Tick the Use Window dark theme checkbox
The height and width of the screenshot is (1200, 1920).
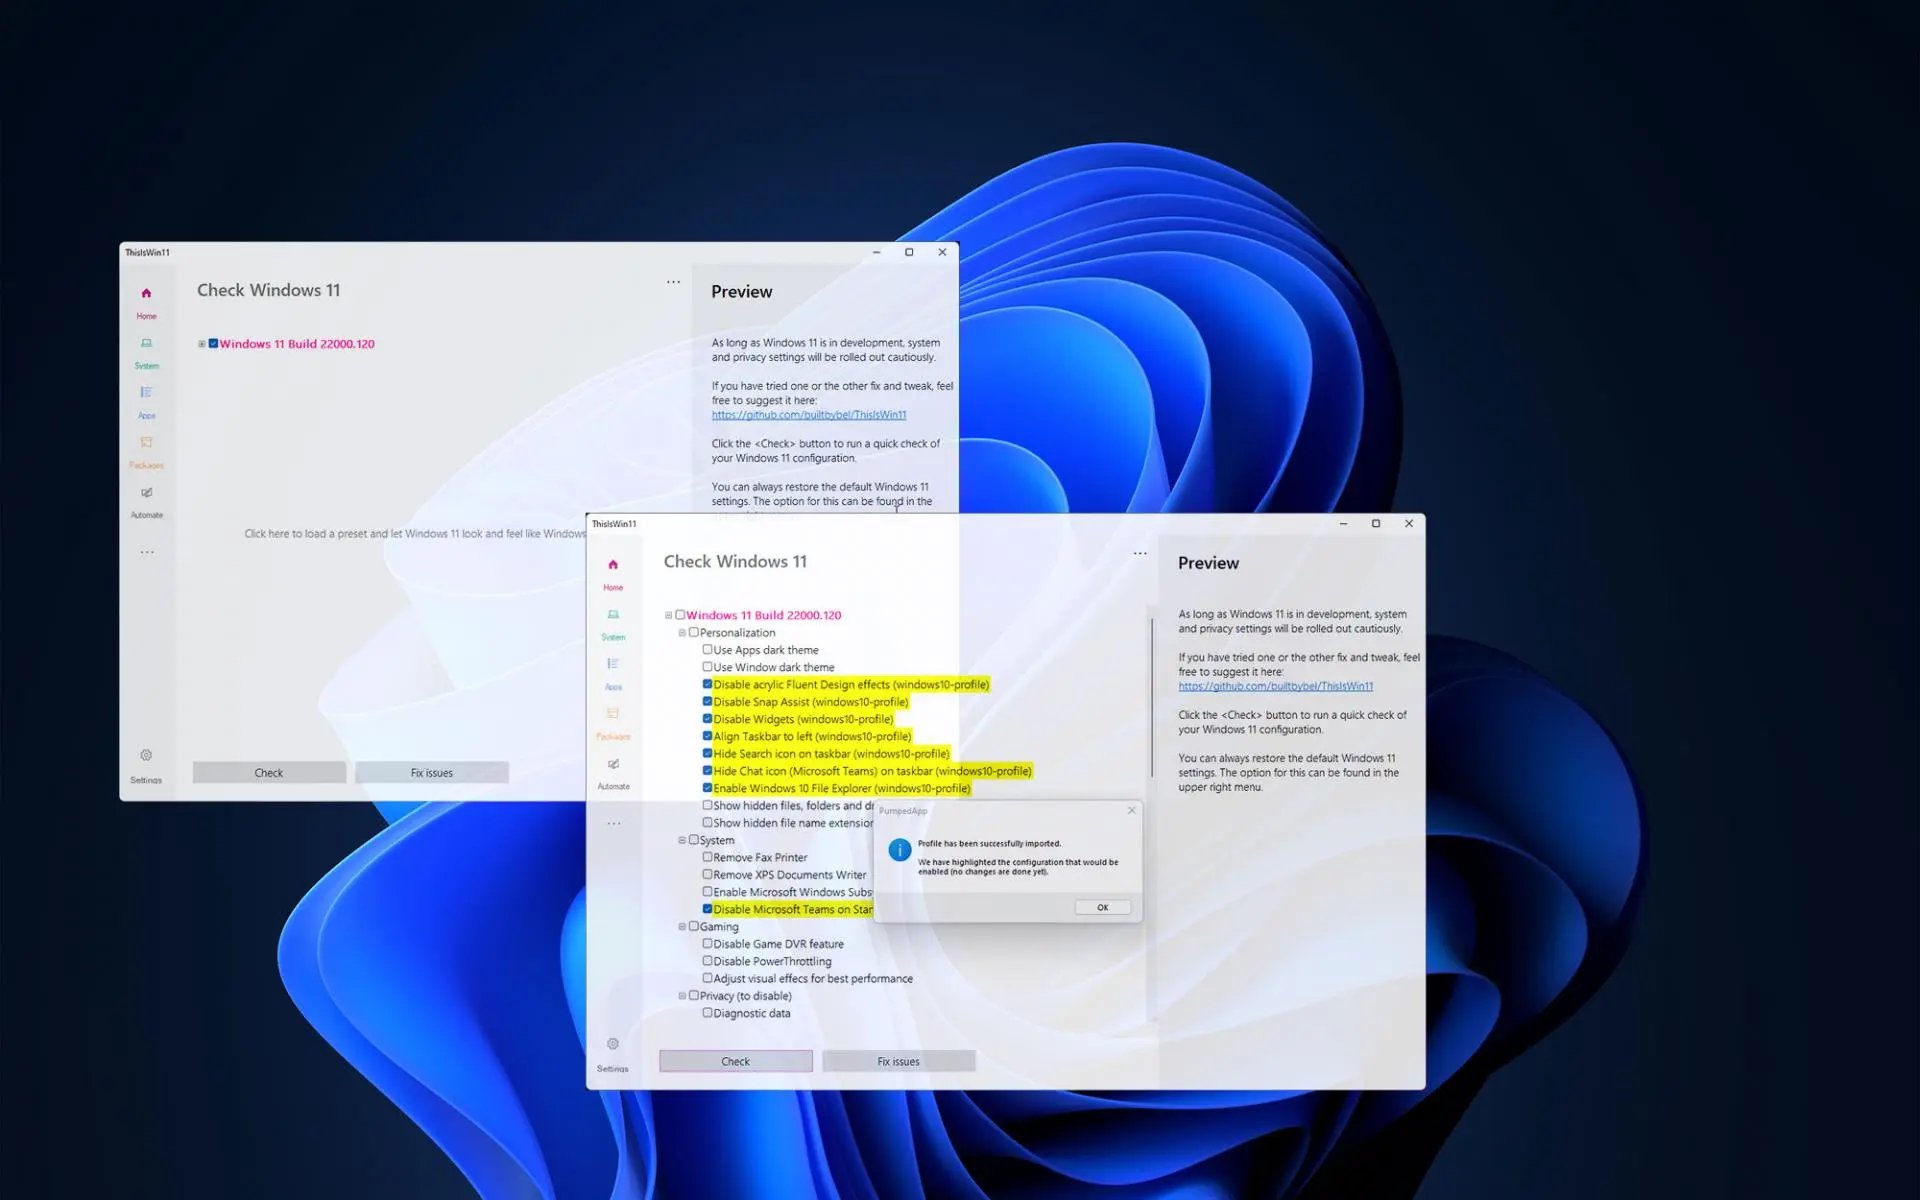707,666
